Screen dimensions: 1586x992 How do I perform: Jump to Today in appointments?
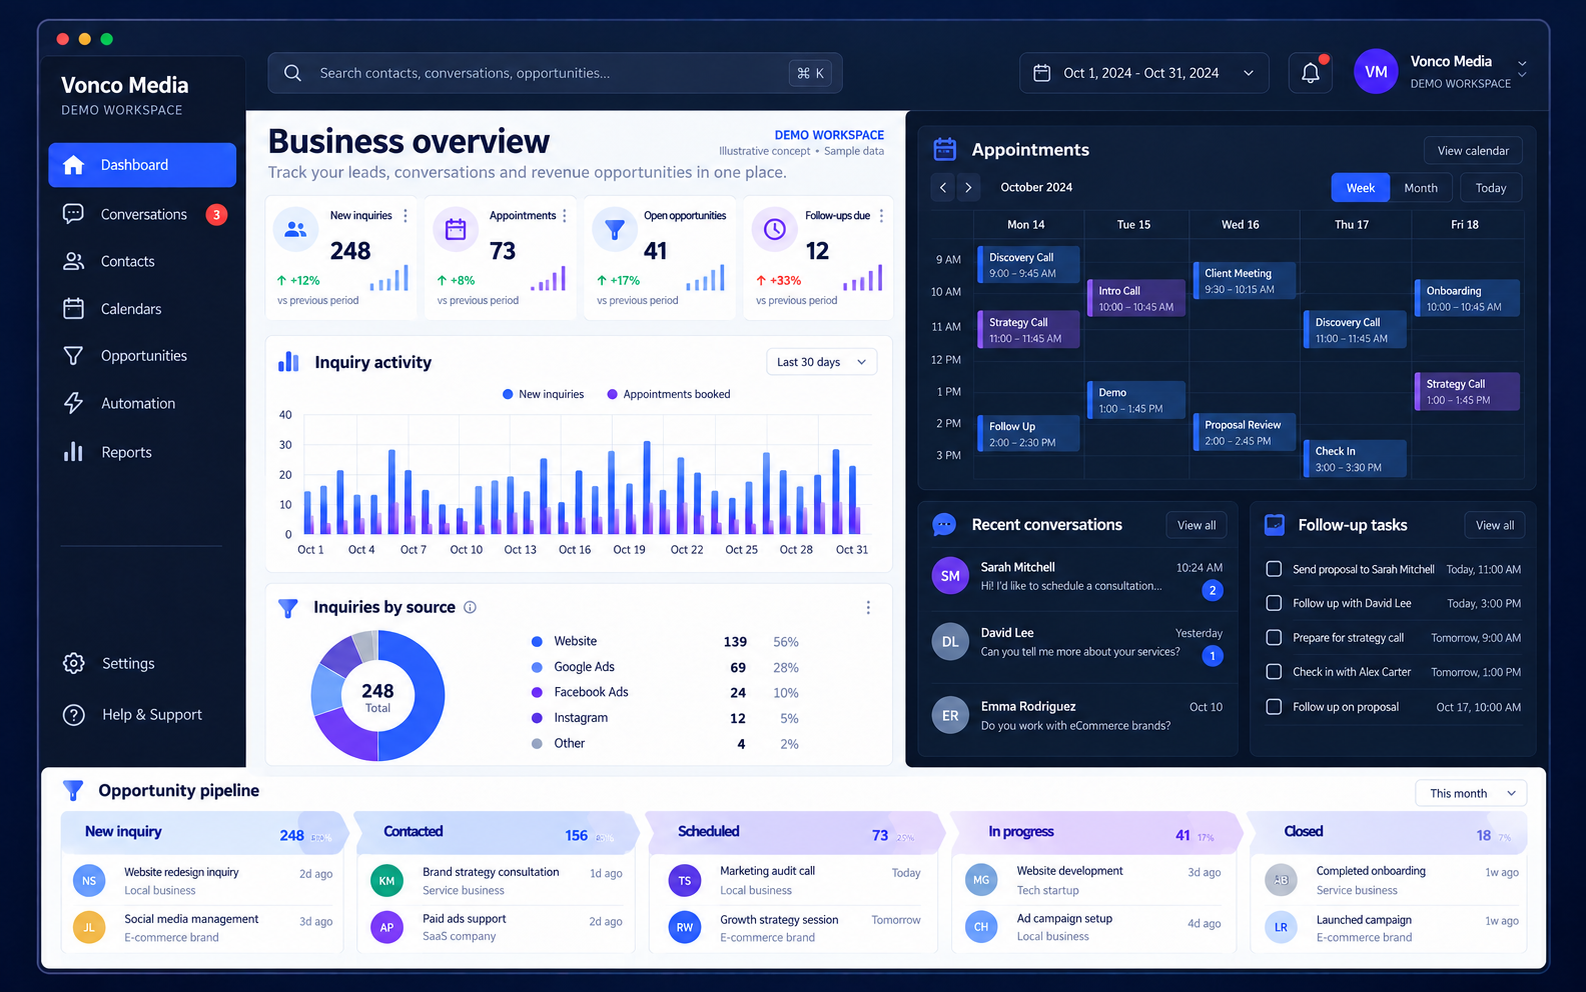point(1490,188)
